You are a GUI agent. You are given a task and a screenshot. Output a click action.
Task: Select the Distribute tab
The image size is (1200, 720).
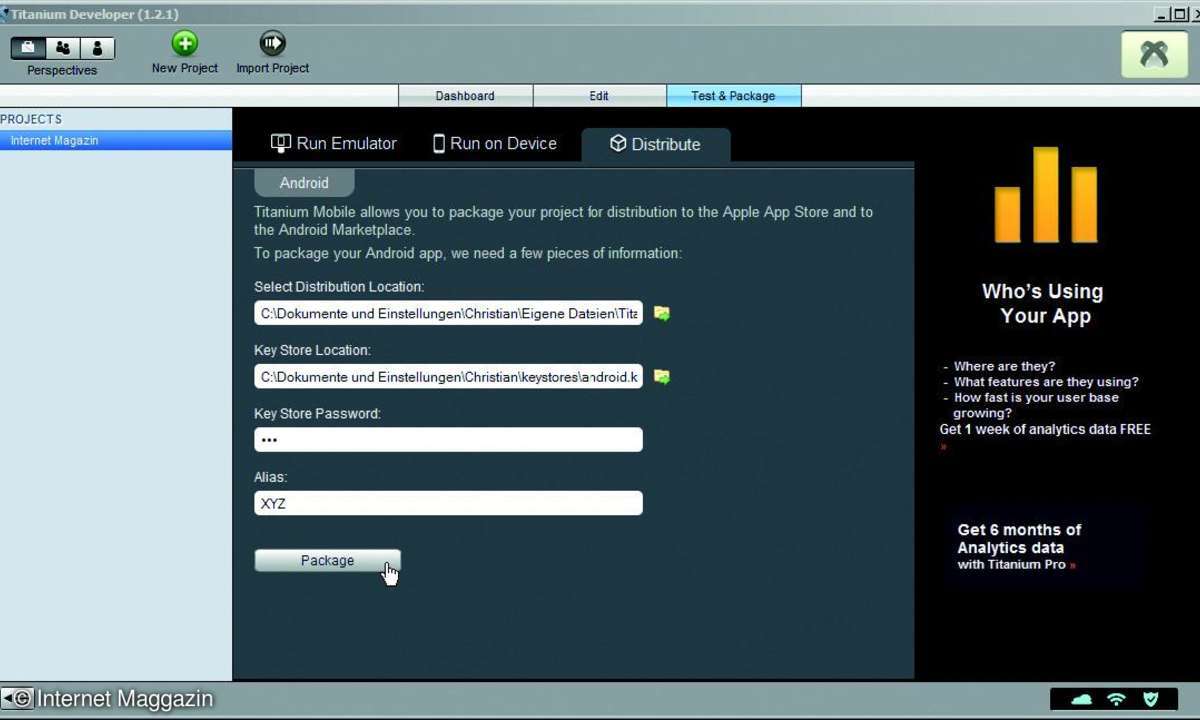(655, 144)
